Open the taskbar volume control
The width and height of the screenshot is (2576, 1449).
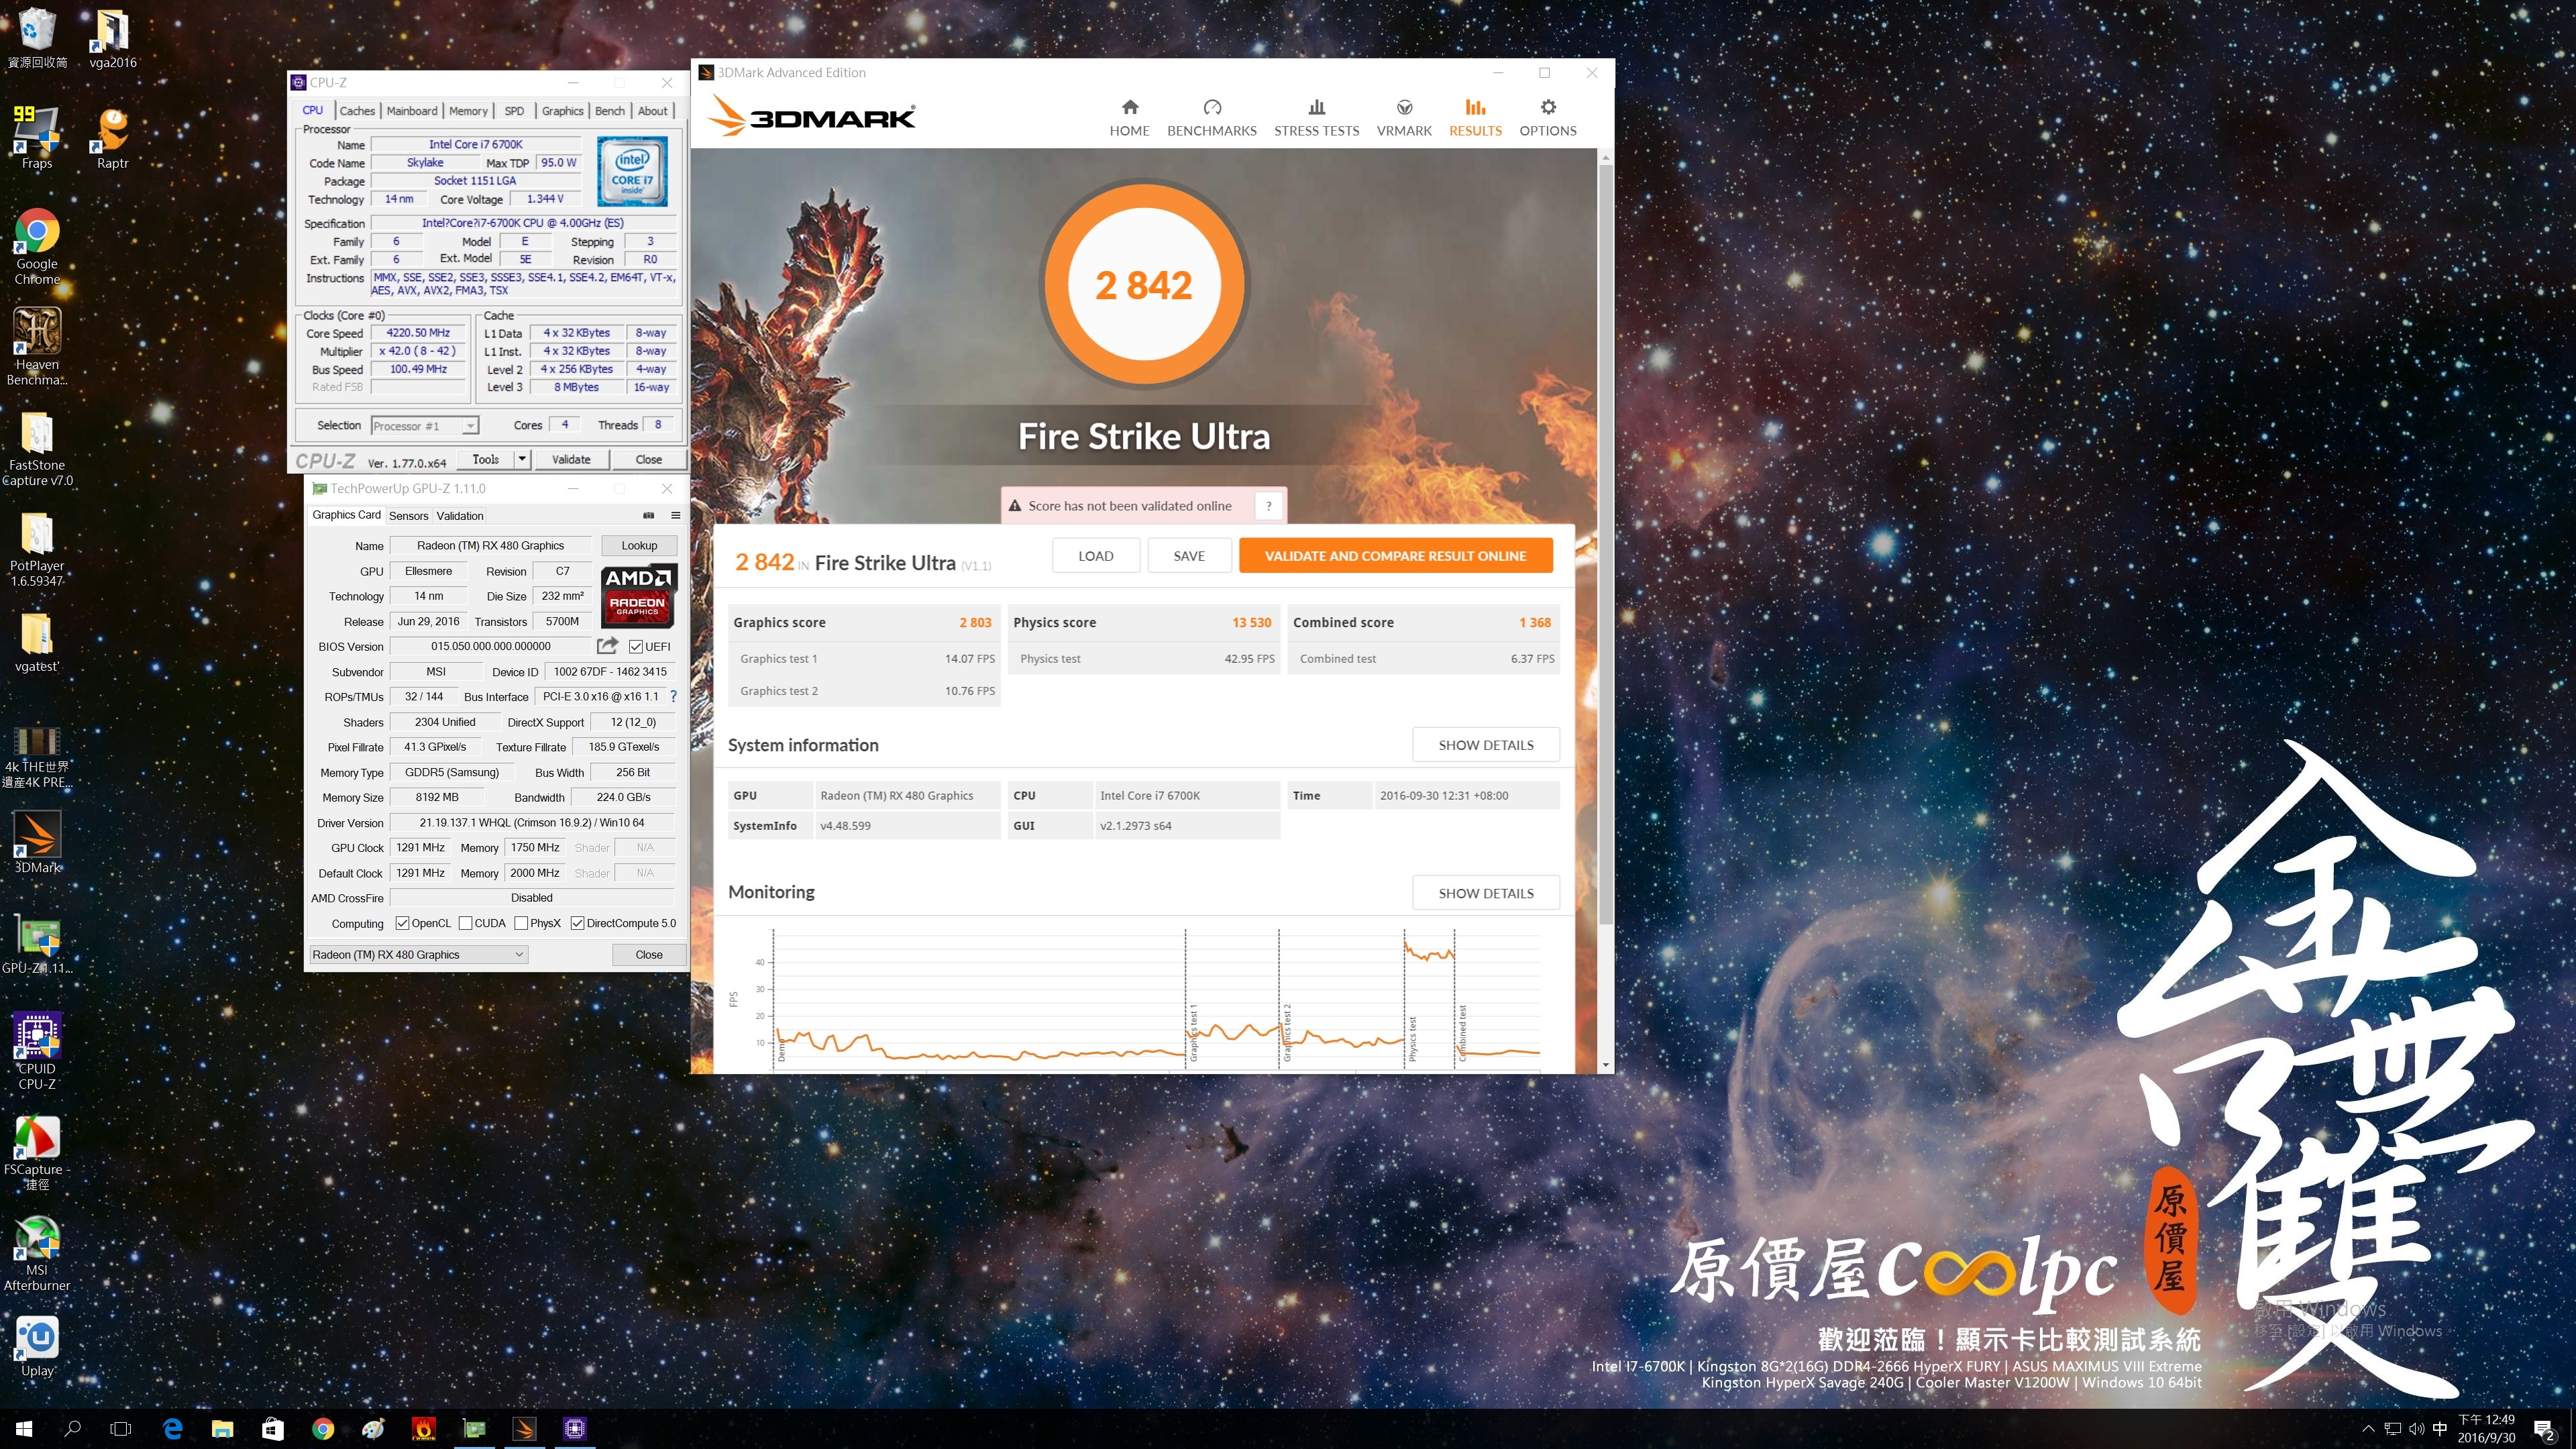click(x=2416, y=1429)
